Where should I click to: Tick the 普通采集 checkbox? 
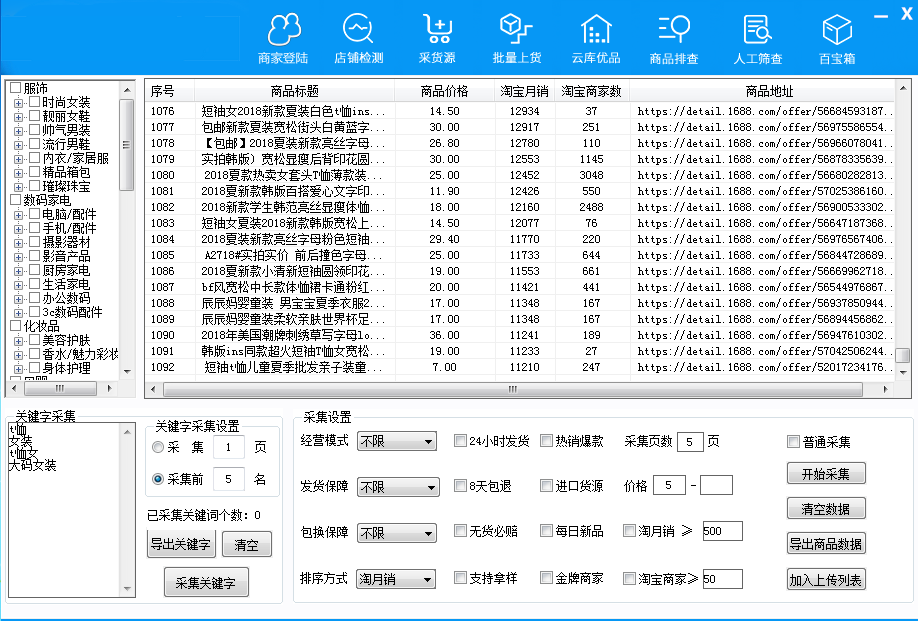793,442
